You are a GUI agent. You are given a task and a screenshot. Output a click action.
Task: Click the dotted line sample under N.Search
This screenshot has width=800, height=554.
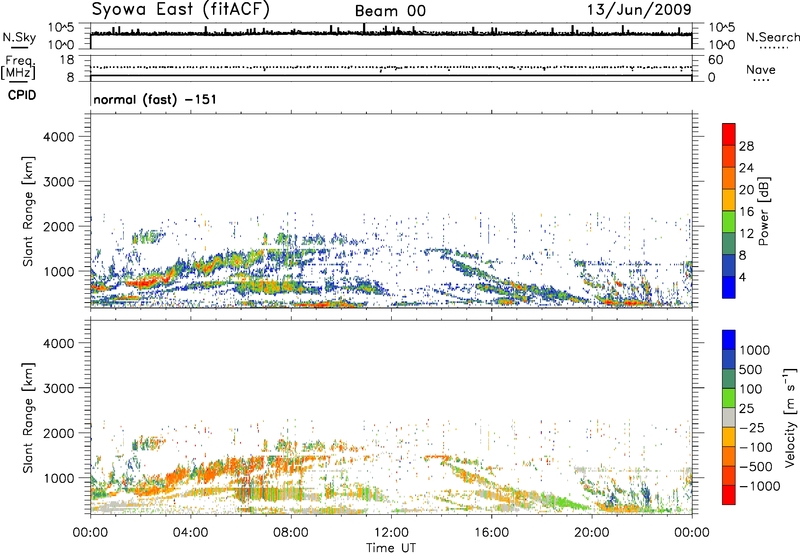point(774,48)
